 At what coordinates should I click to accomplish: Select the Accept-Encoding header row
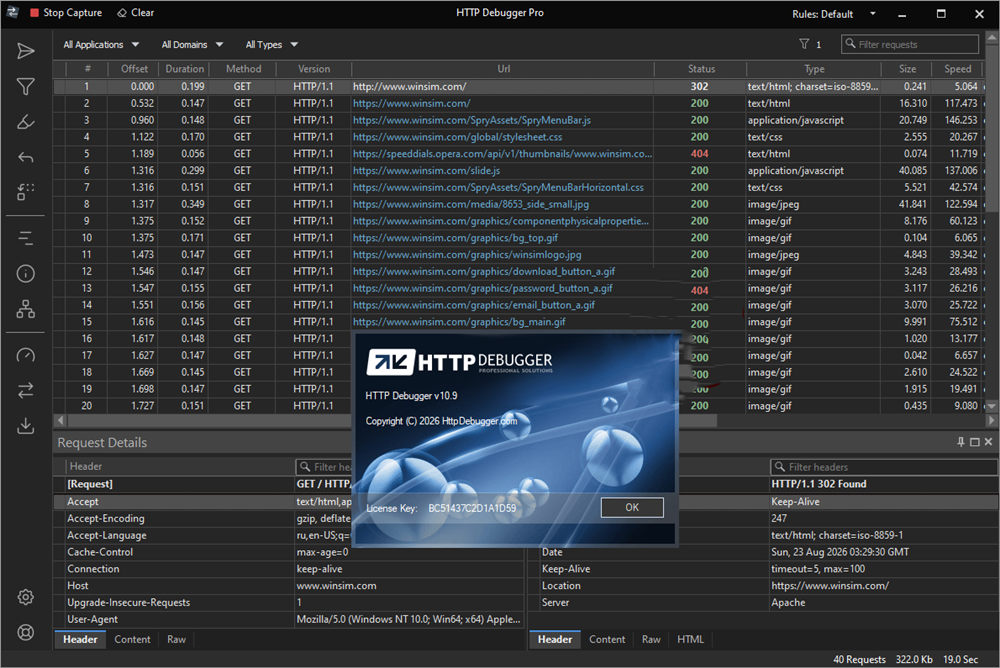tap(288, 519)
